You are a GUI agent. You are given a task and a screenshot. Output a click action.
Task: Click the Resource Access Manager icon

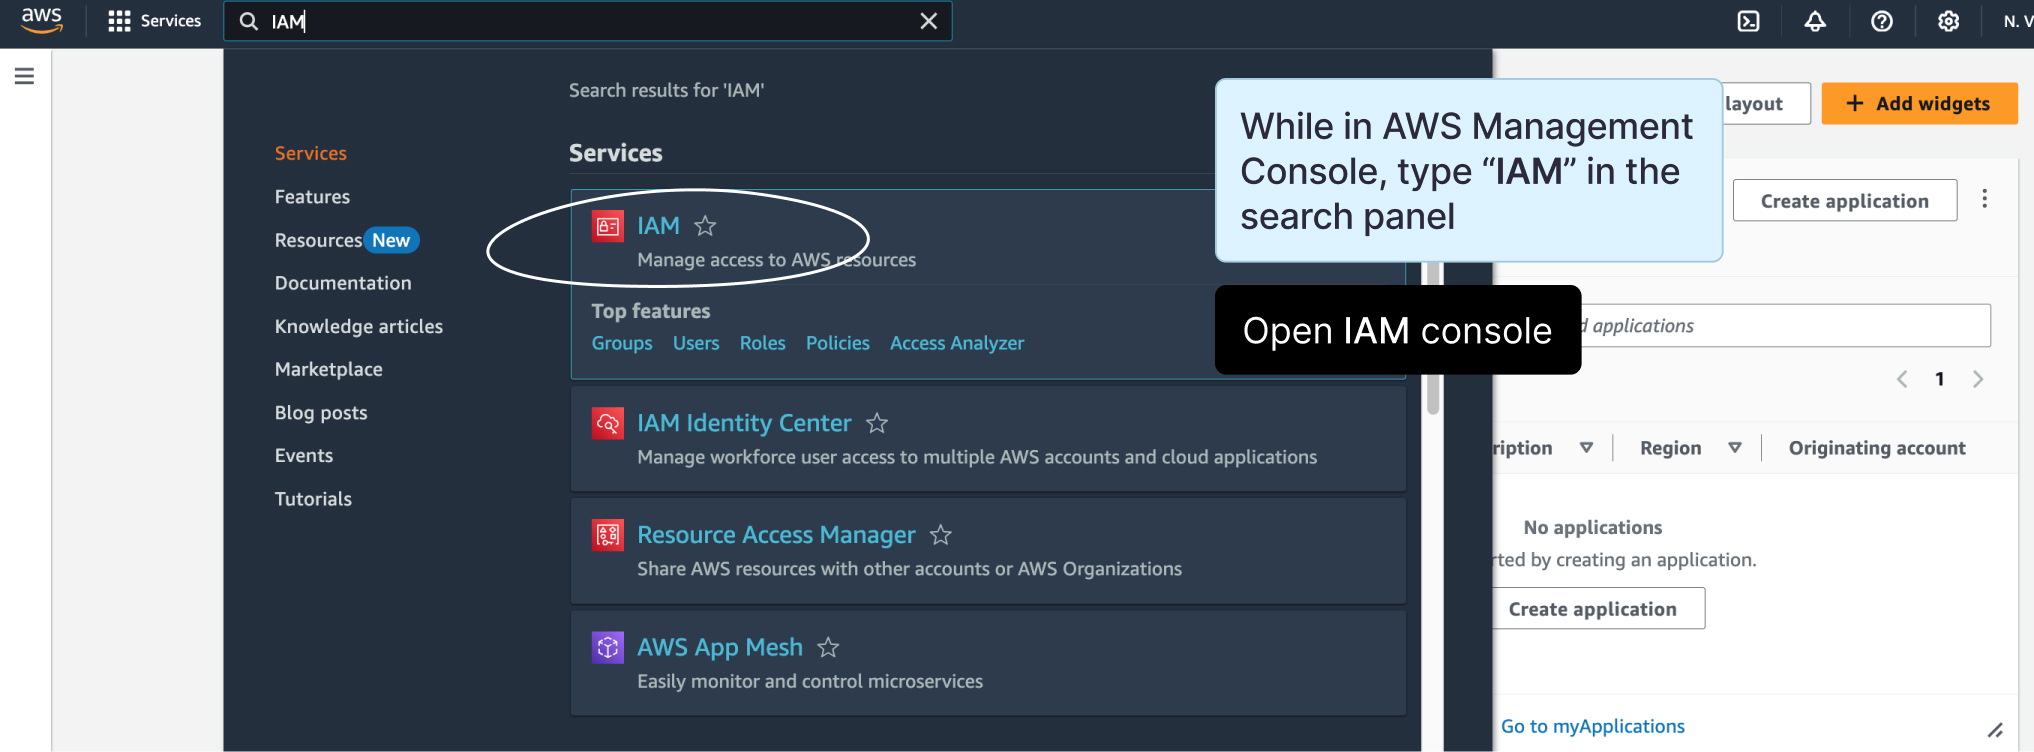tap(608, 535)
